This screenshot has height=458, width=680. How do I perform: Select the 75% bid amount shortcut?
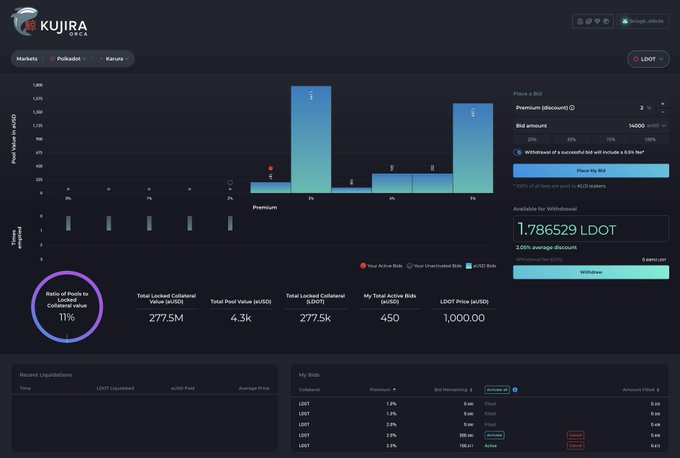(x=611, y=139)
